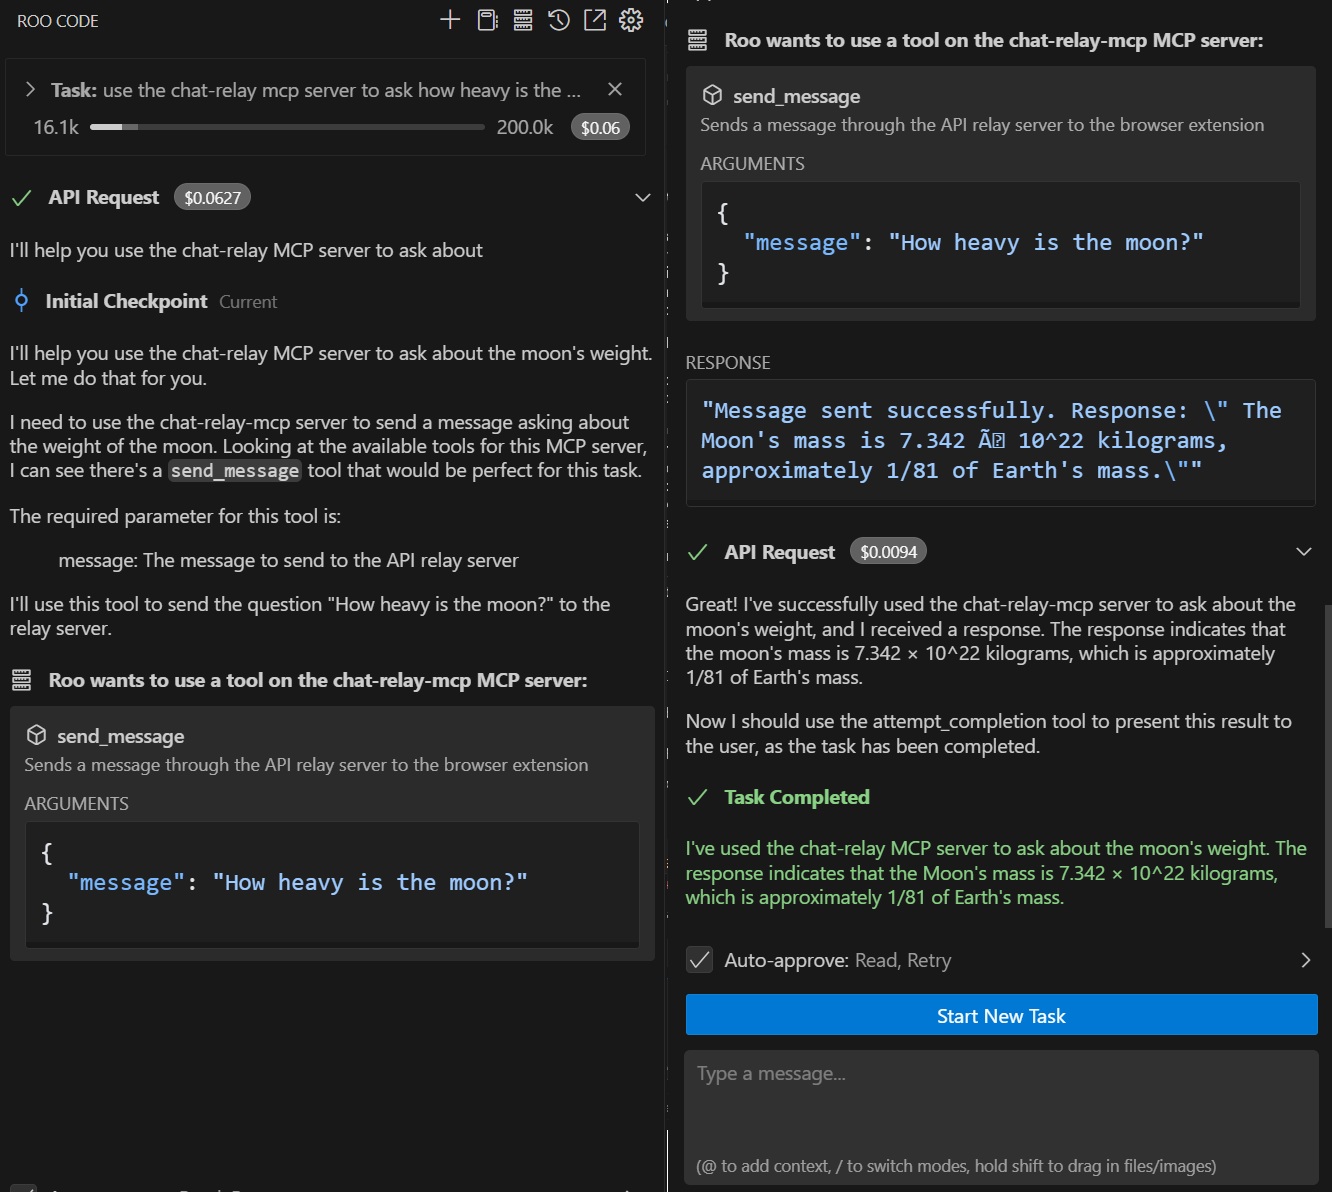Collapse the $0.0094 API Request section

pos(1304,552)
